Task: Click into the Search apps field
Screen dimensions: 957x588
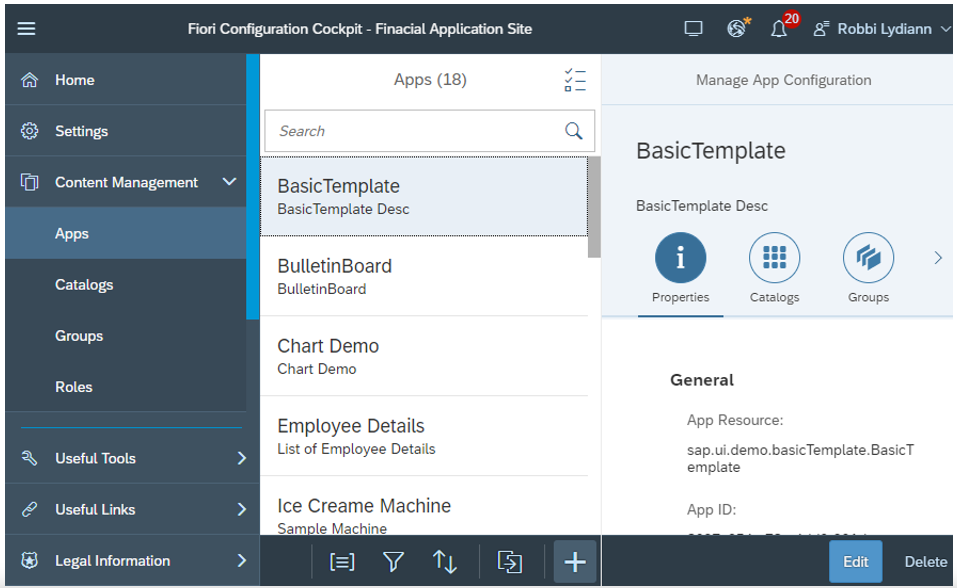Action: 430,131
